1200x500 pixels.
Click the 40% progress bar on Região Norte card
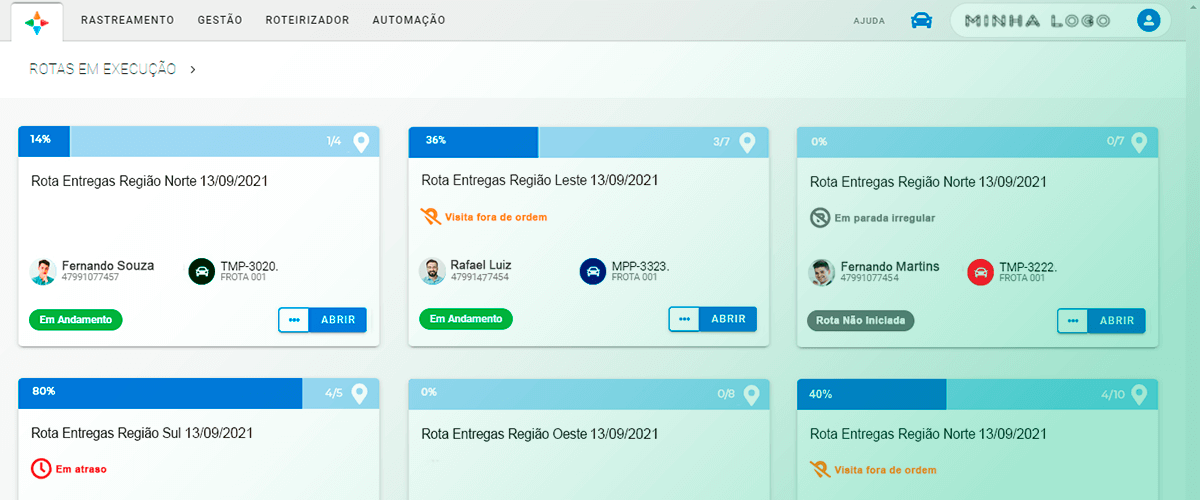(x=871, y=394)
